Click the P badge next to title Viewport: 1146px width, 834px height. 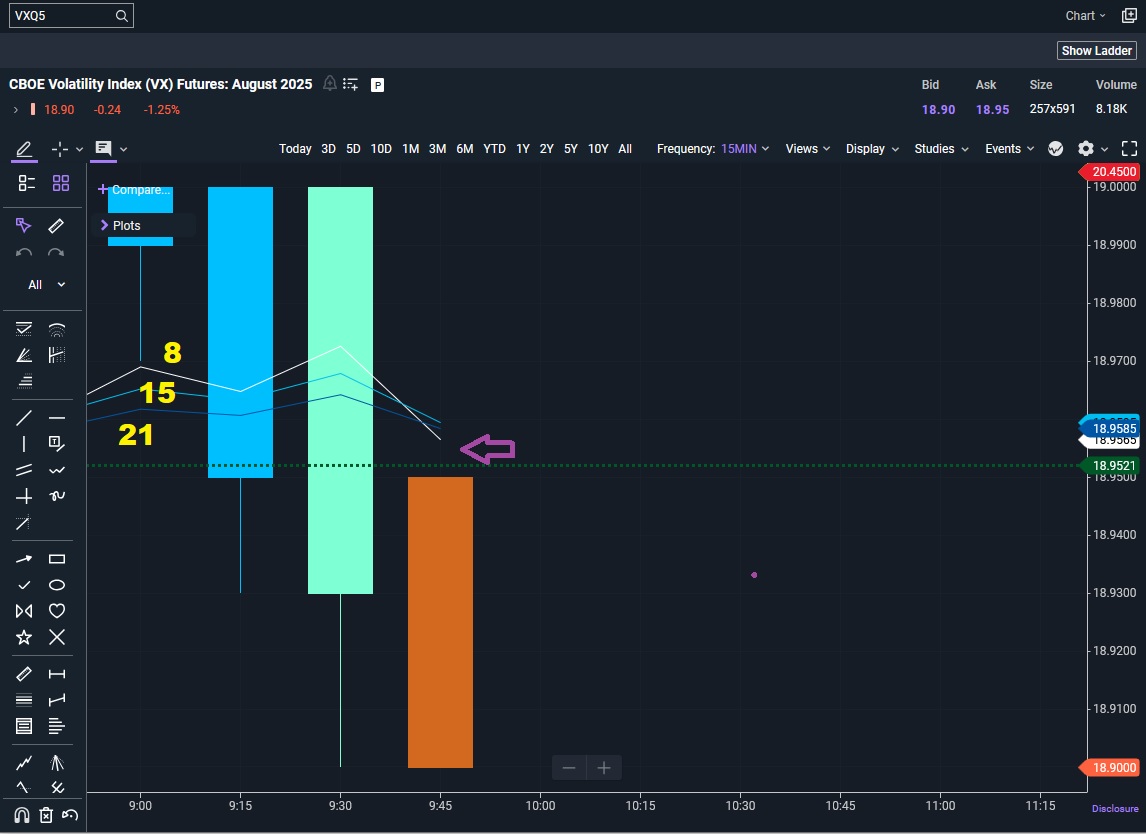click(377, 85)
